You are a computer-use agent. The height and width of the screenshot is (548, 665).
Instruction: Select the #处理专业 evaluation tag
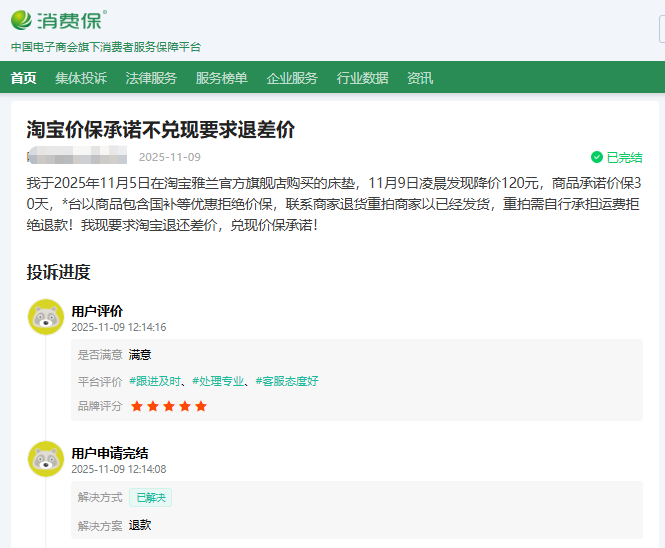218,381
